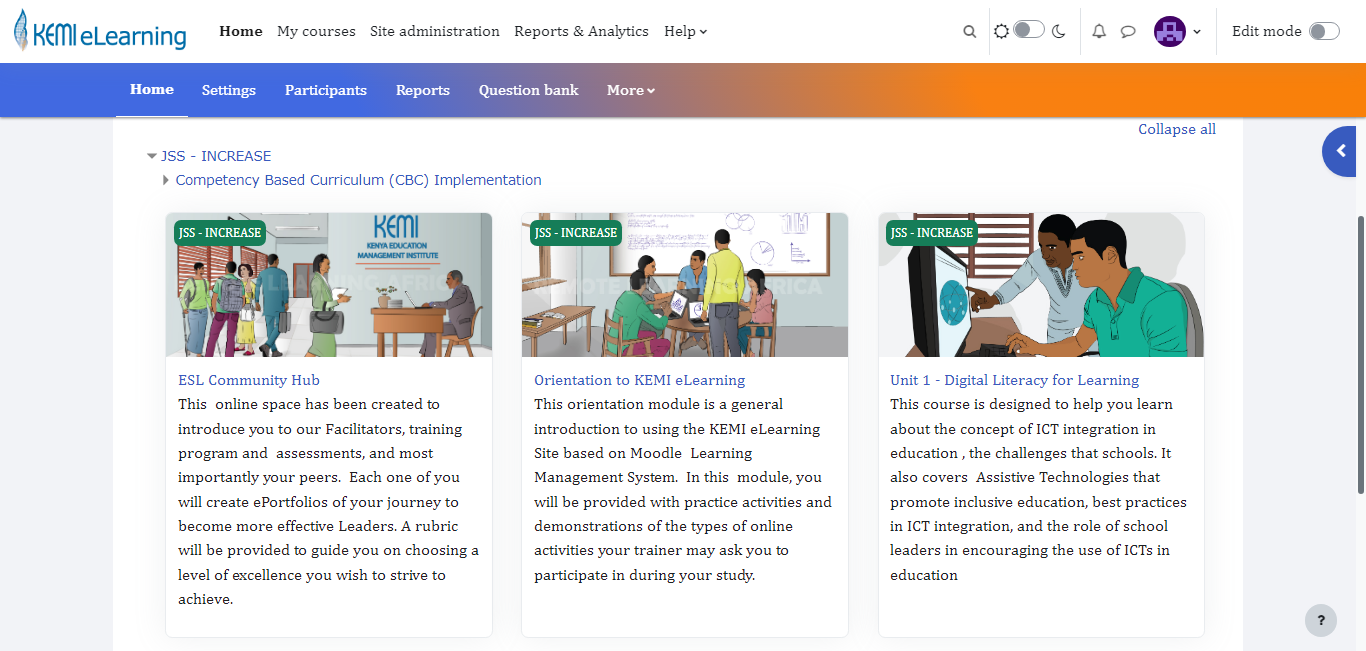Select the Home tab in orange bar

click(152, 89)
